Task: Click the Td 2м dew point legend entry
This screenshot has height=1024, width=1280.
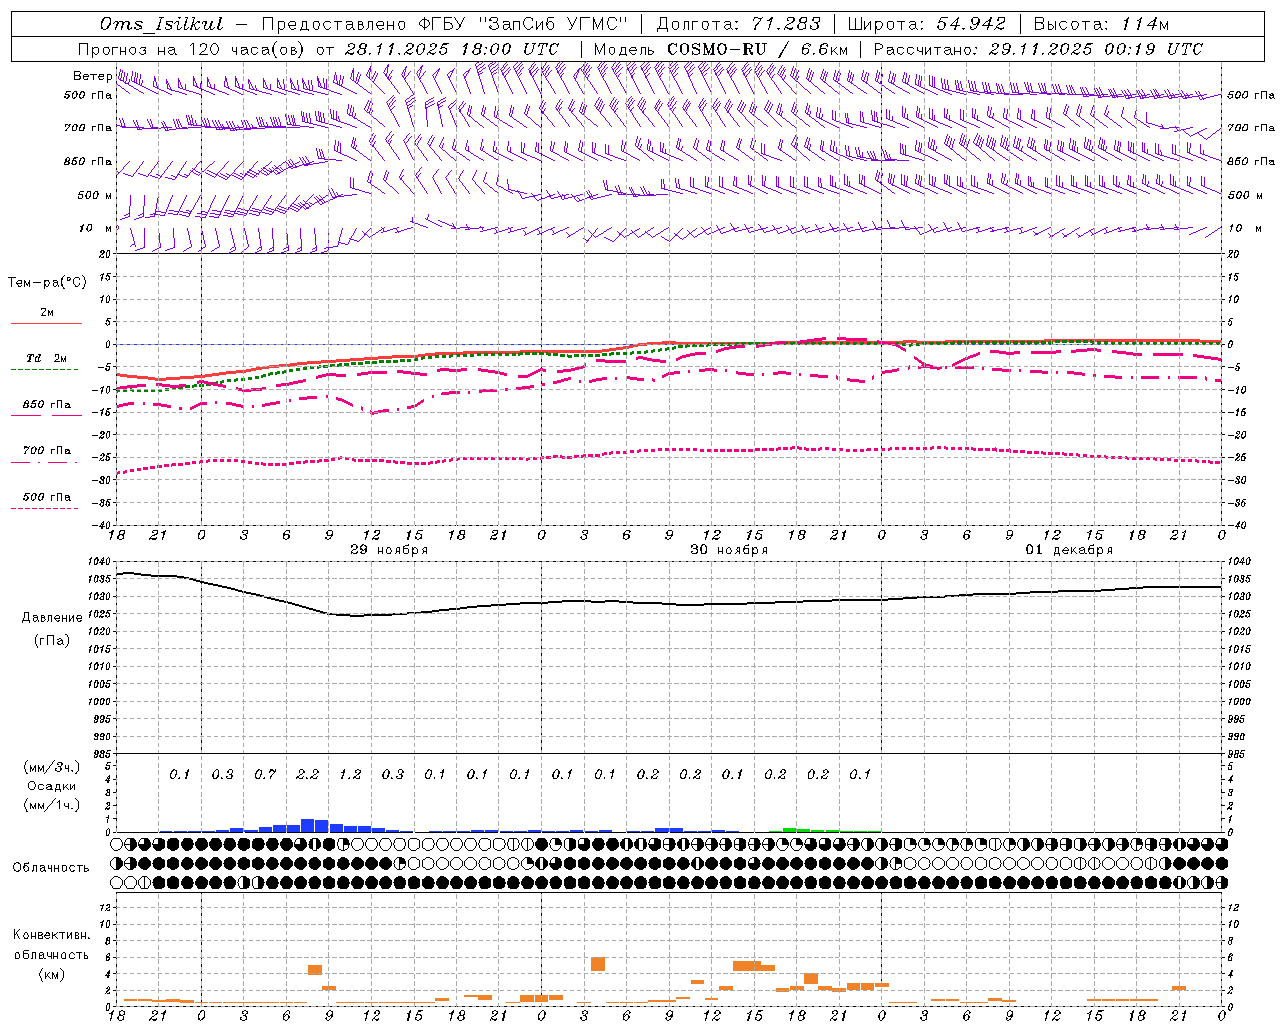Action: [46, 358]
